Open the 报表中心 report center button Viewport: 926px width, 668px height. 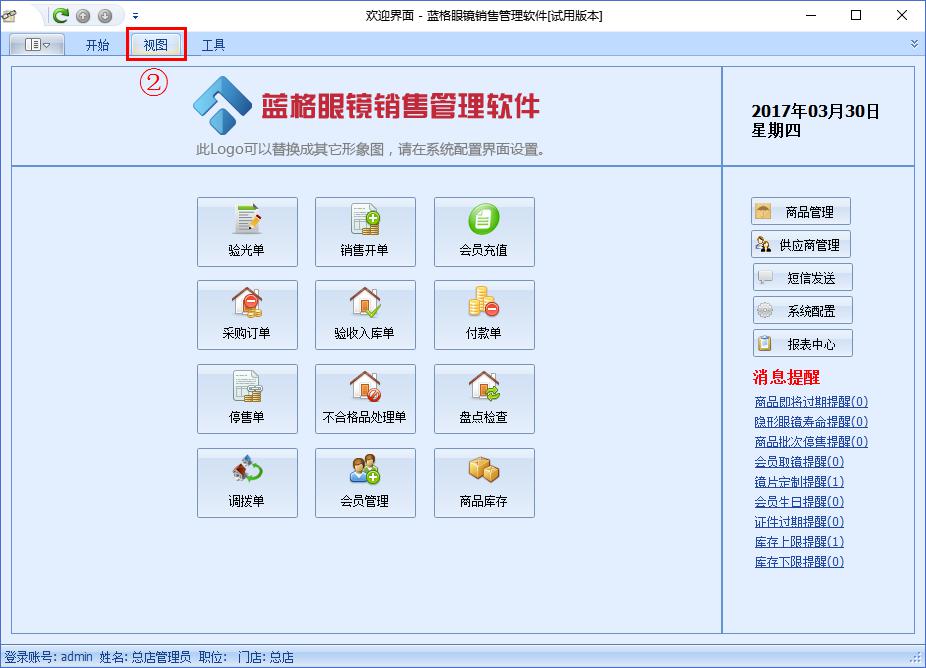pyautogui.click(x=802, y=344)
